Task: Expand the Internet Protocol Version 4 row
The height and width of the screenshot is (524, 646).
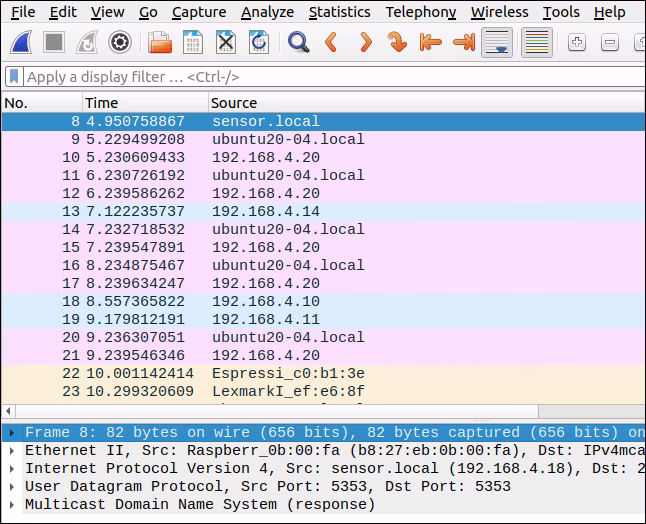Action: pyautogui.click(x=12, y=468)
